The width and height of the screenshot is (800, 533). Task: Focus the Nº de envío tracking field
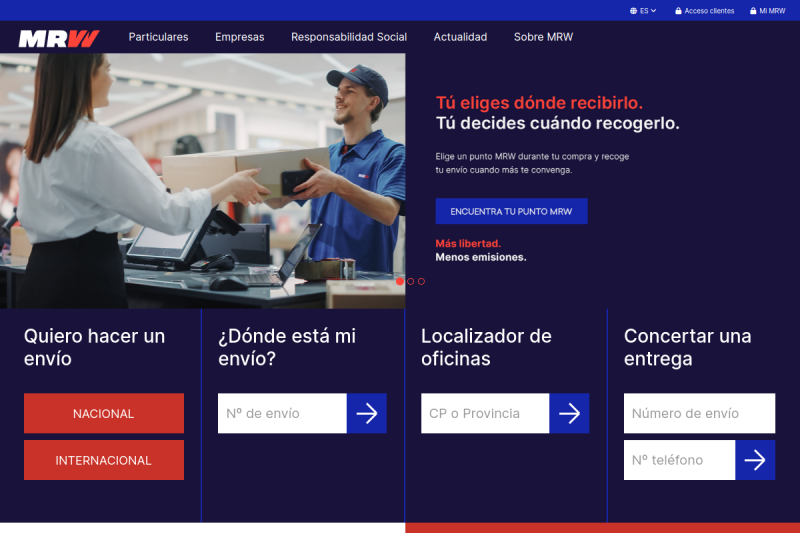click(282, 413)
